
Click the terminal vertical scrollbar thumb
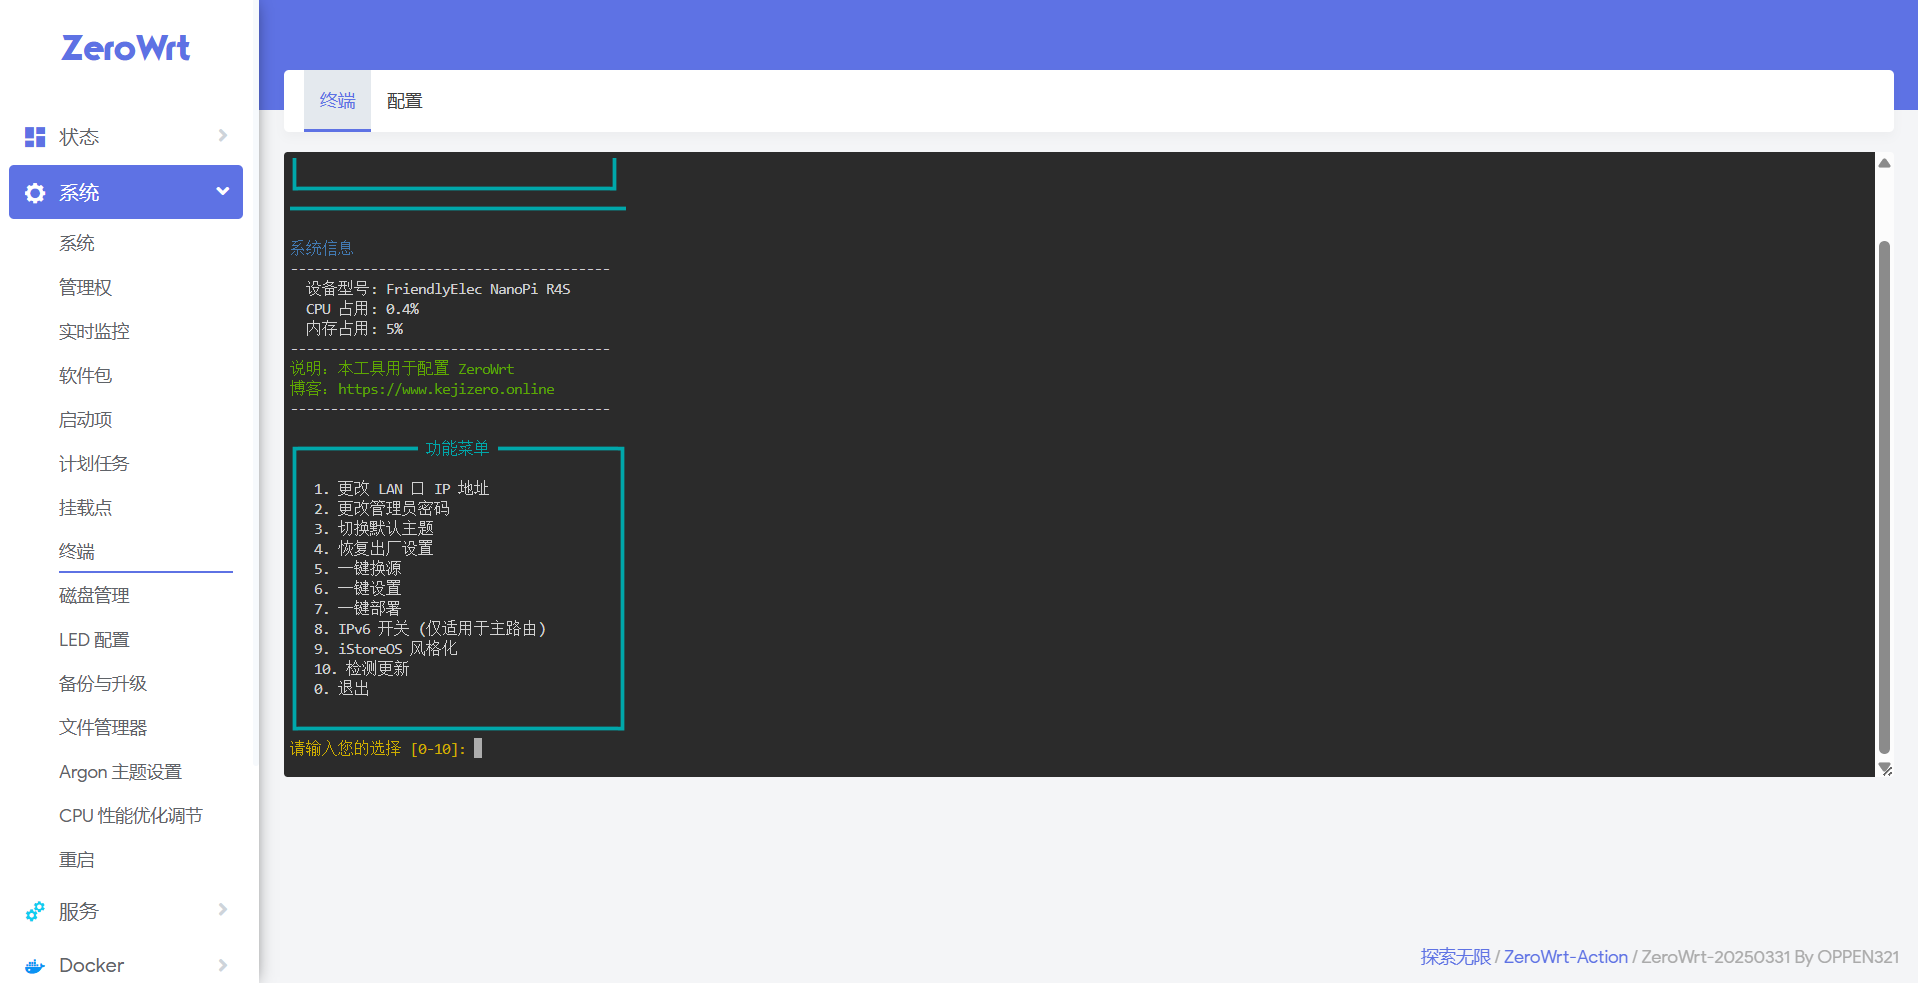click(x=1884, y=496)
